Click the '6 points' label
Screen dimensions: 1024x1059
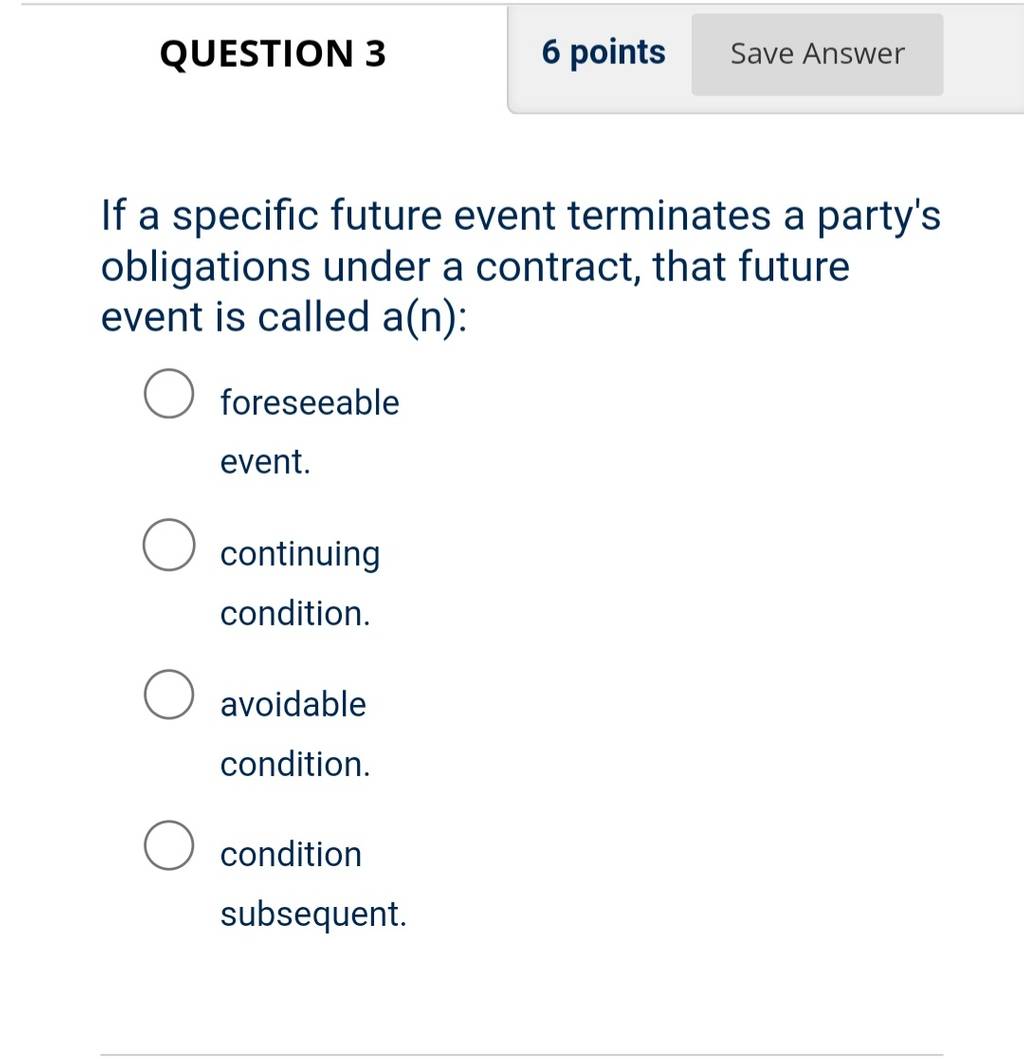point(603,53)
